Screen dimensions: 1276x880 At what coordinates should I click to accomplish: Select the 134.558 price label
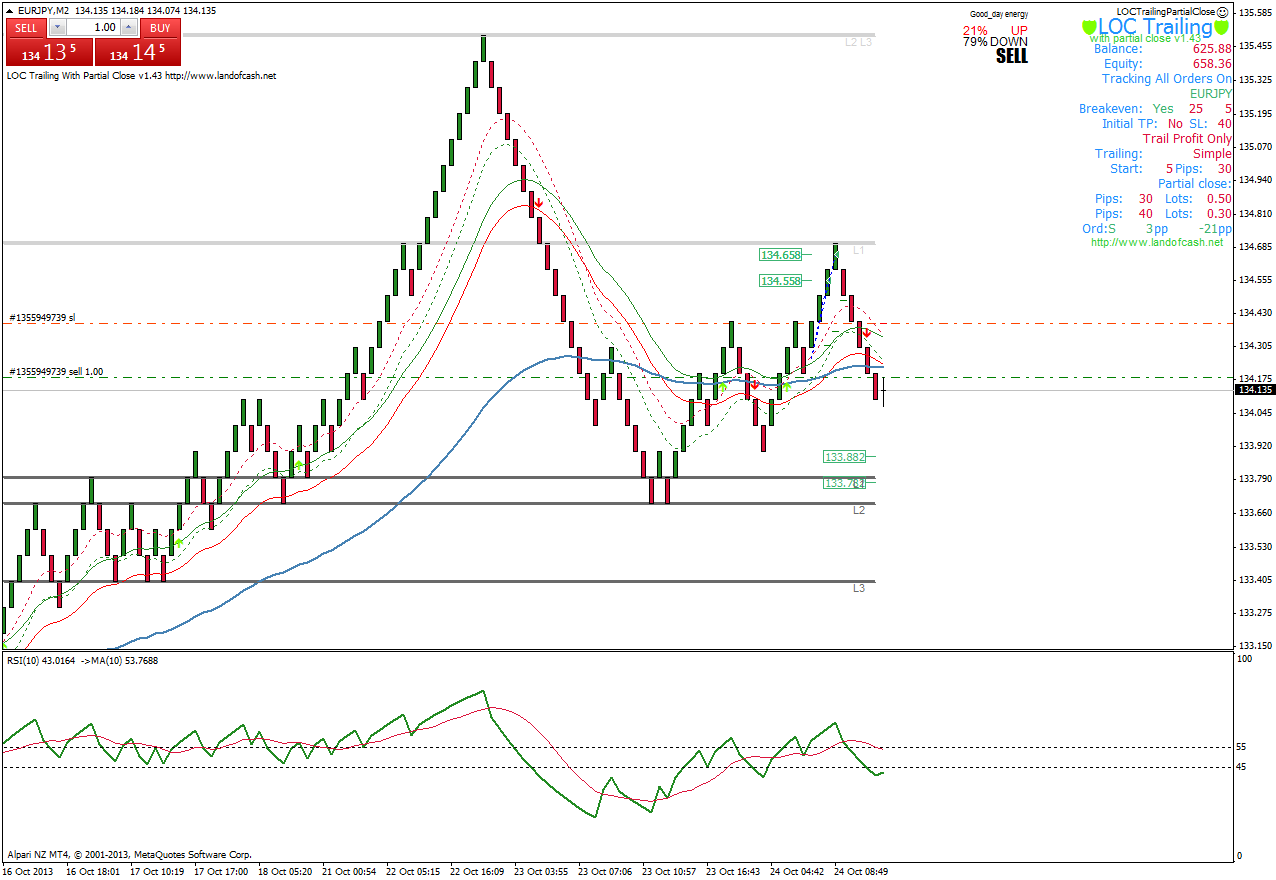tap(780, 281)
